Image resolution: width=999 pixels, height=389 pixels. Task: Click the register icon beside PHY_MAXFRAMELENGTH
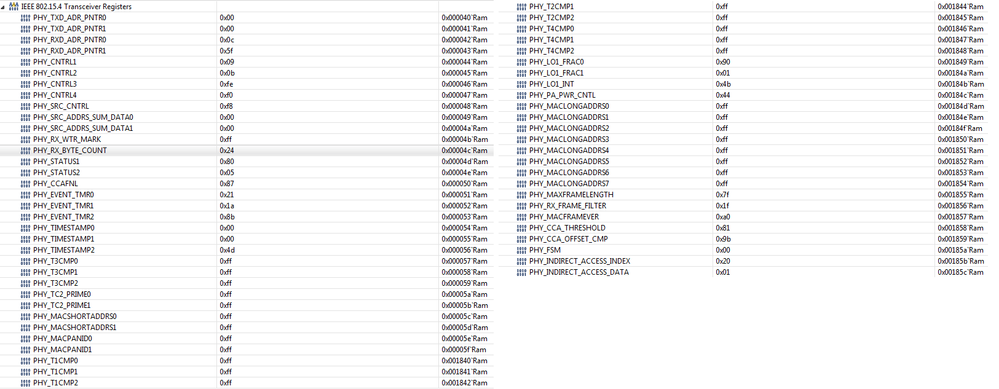(x=522, y=194)
